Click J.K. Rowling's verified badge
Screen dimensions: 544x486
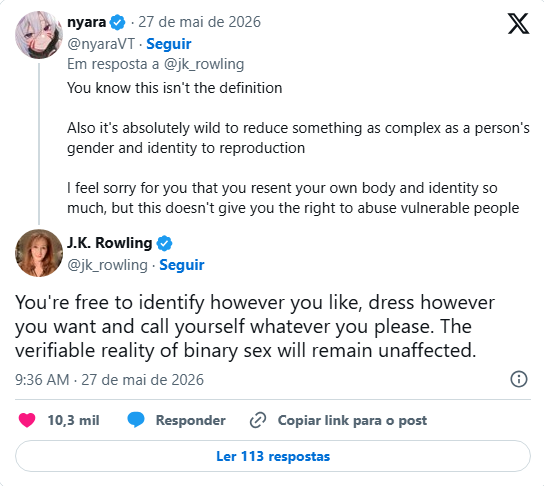(164, 243)
